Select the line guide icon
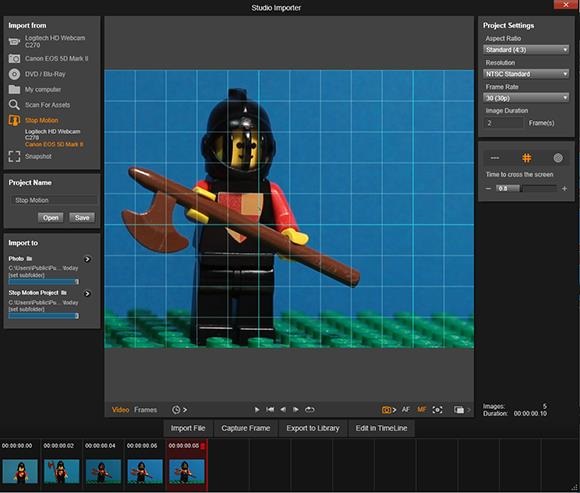This screenshot has width=580, height=493. [495, 158]
